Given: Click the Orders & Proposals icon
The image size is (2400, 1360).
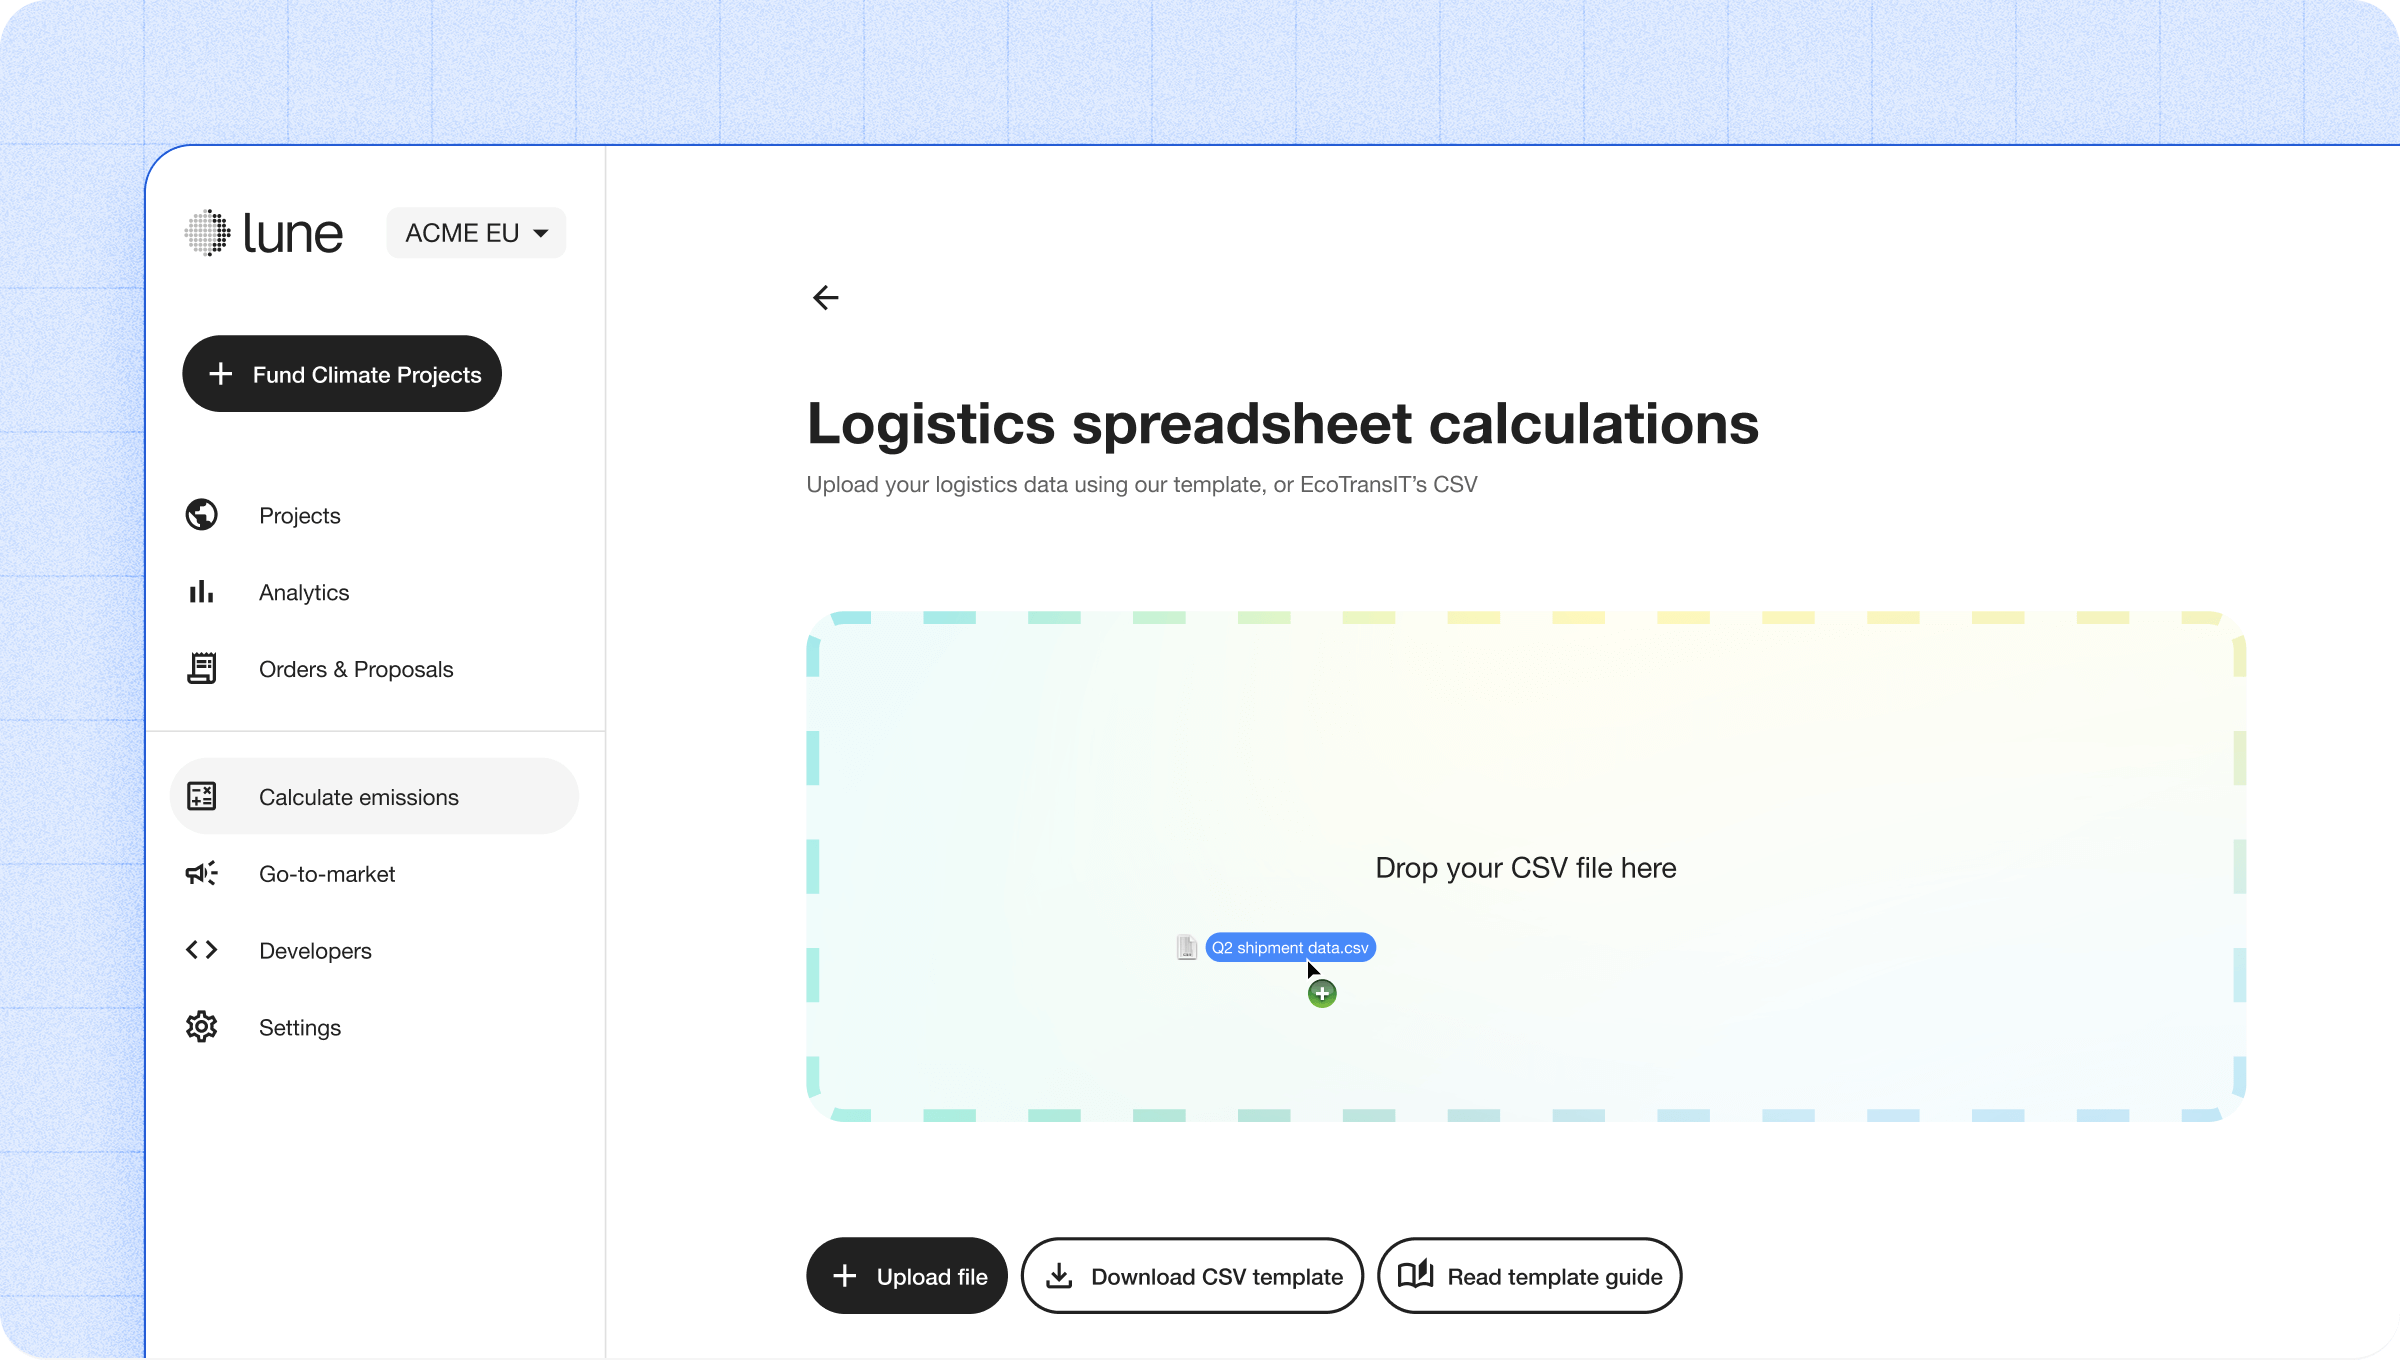Looking at the screenshot, I should (x=201, y=668).
